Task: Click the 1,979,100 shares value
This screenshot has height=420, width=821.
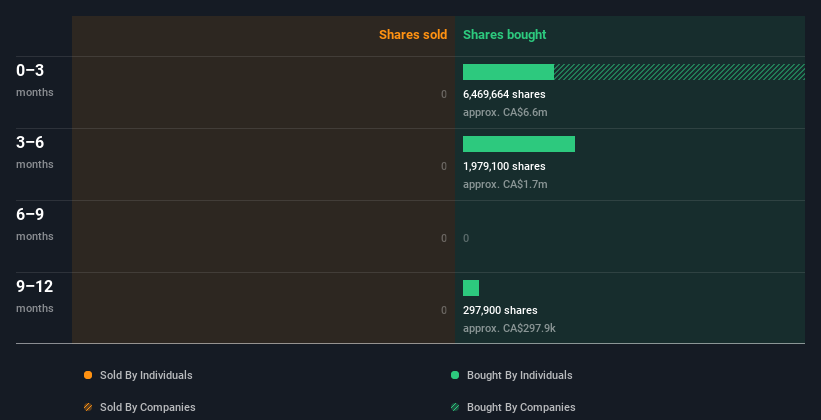Action: click(504, 167)
